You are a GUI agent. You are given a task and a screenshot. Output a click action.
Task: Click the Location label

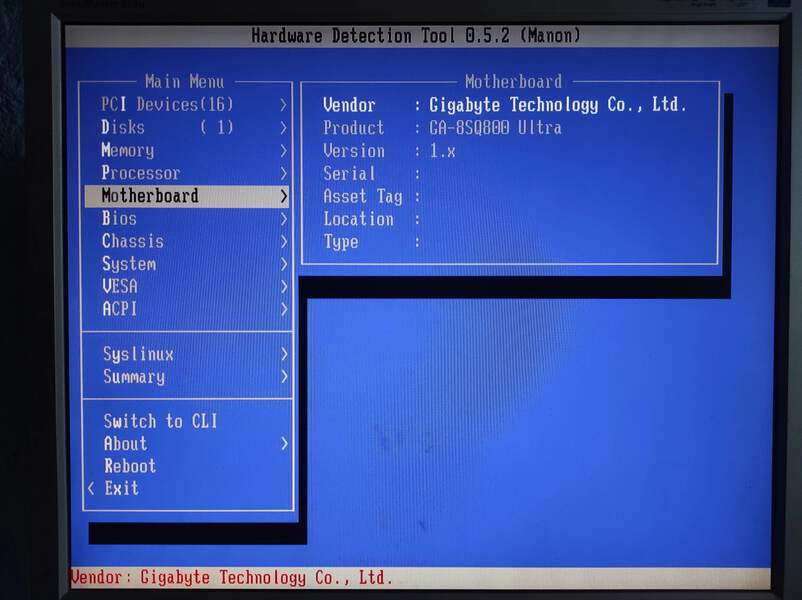click(x=359, y=219)
